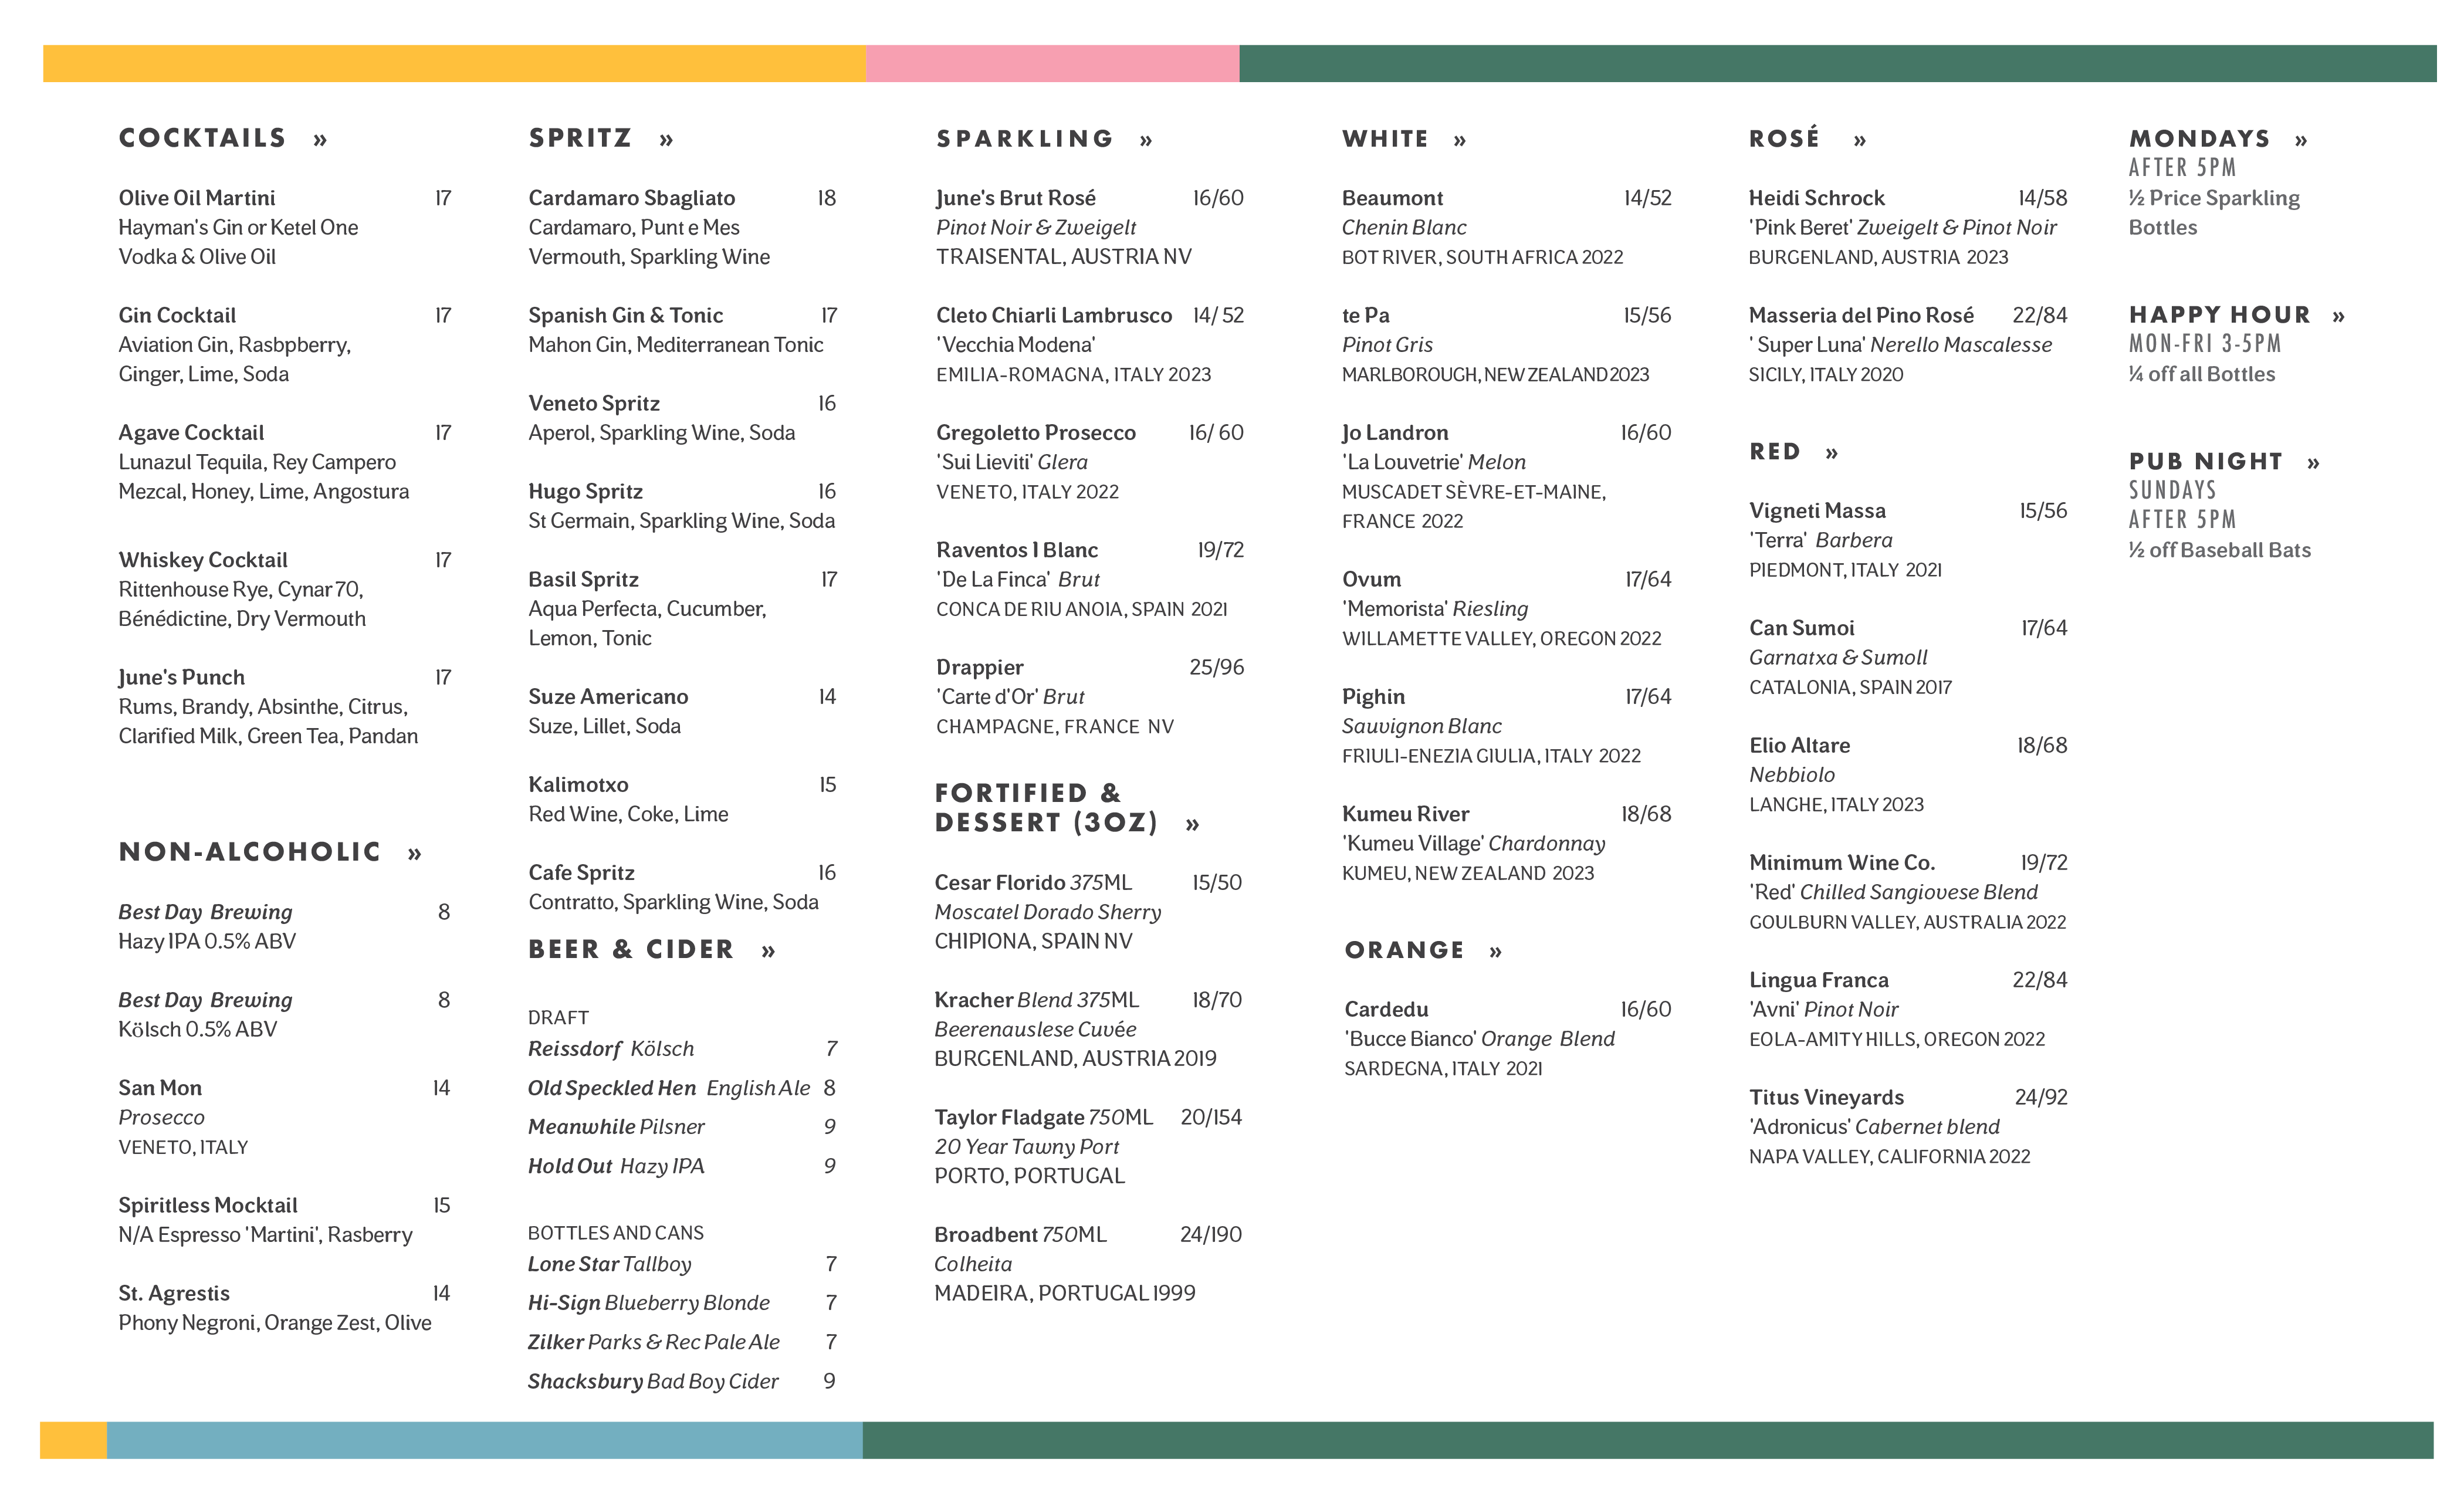Click Olive Oil Martini item name
The image size is (2464, 1496).
(197, 198)
